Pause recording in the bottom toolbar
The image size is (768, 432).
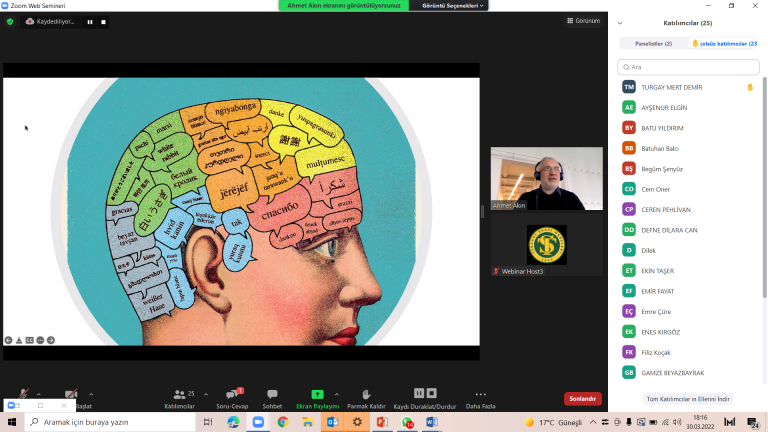click(x=419, y=393)
